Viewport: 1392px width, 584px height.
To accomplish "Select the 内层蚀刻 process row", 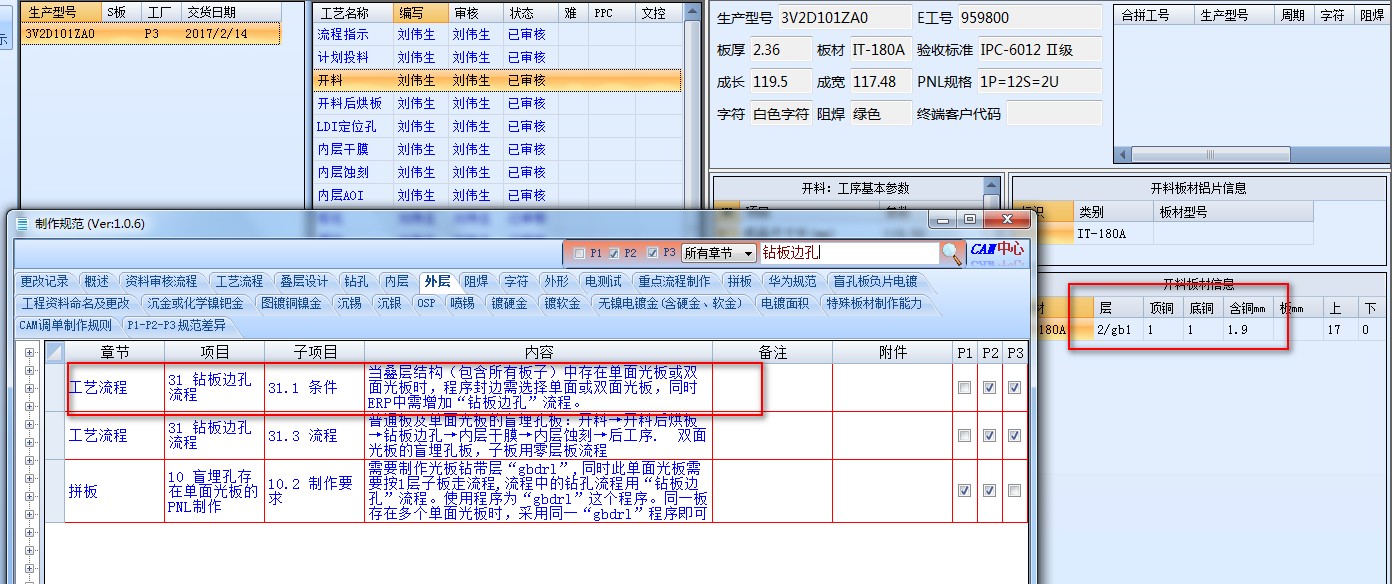I will 497,172.
